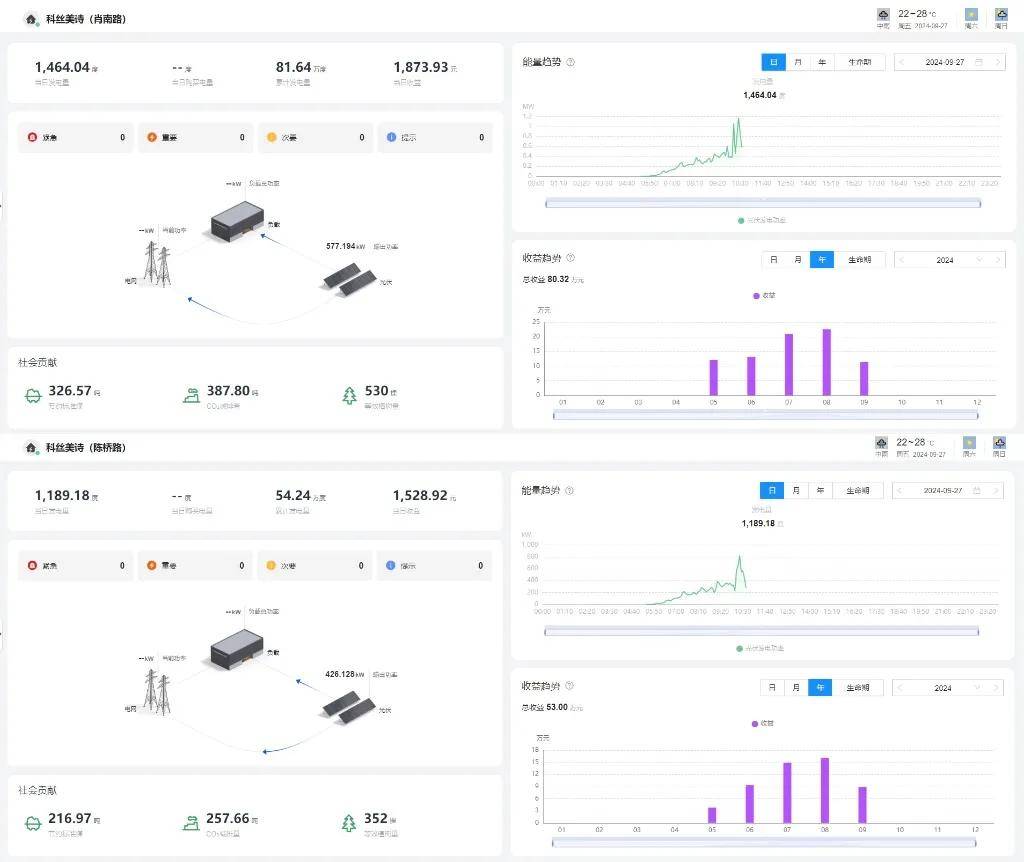1024x862 pixels.
Task: Click the CO₂ factory icon beside 387.80
Action: click(191, 395)
